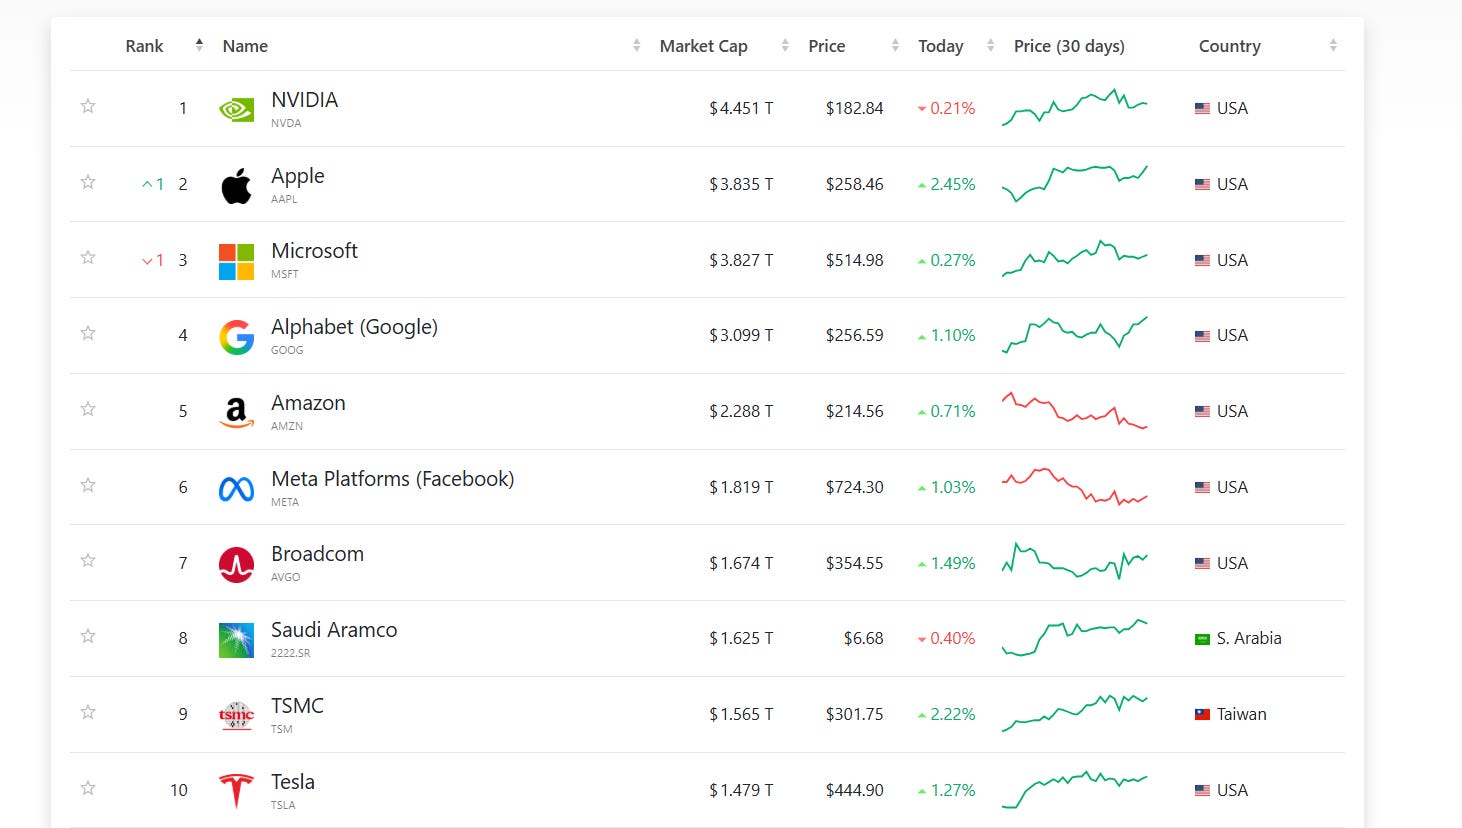This screenshot has height=828, width=1462.
Task: Click Apple price $258.46
Action: coord(854,184)
